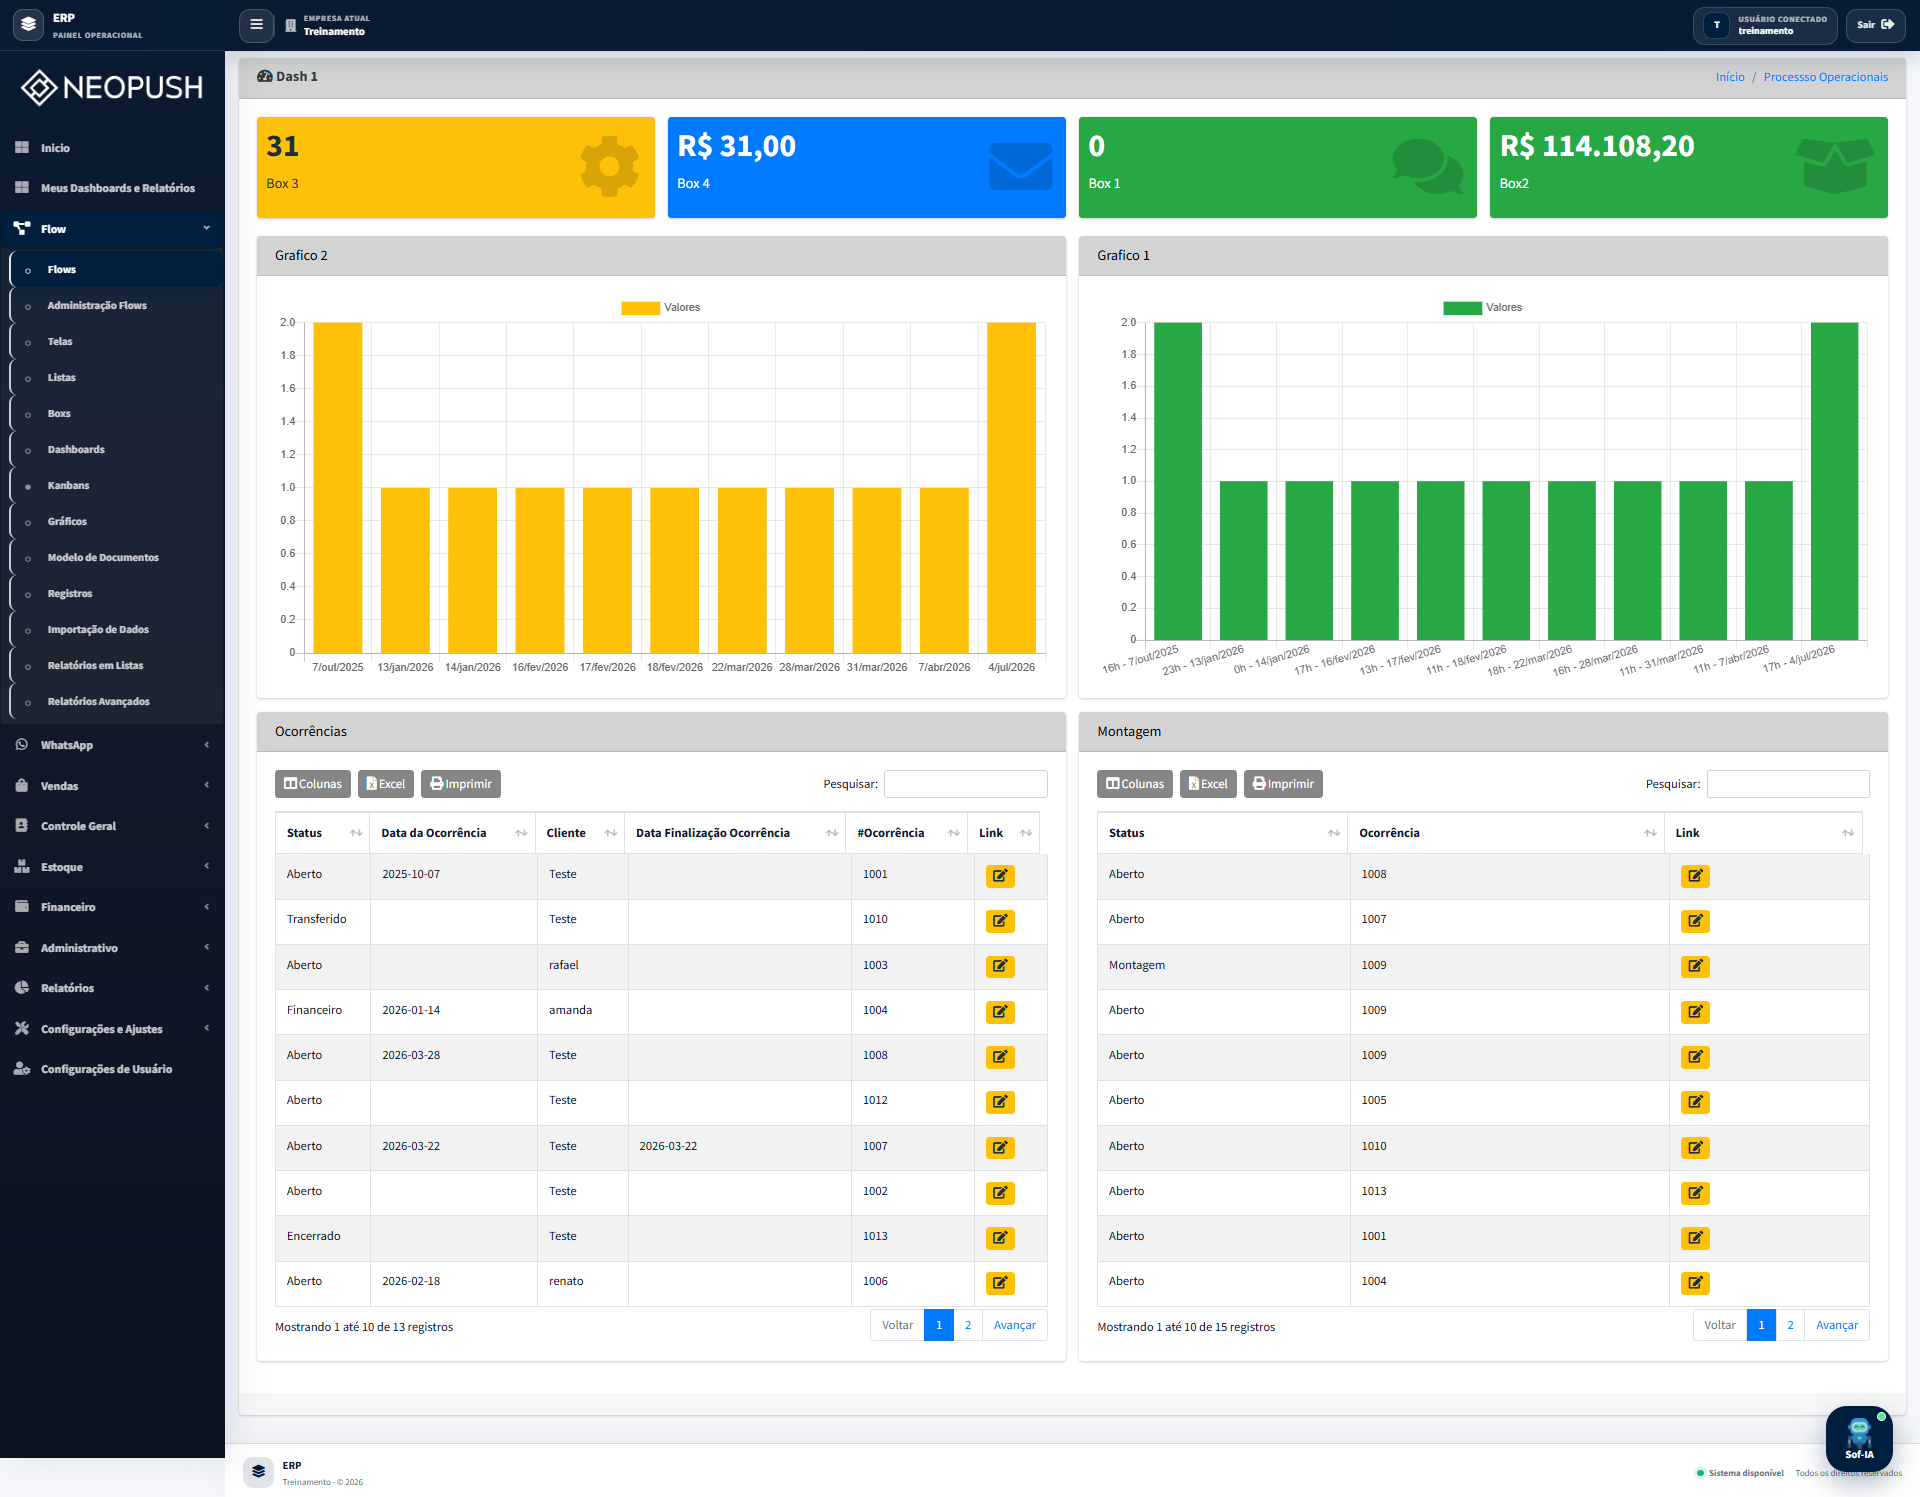Sort by Data Finalização Ocorrência column
The width and height of the screenshot is (1920, 1497).
(x=736, y=833)
